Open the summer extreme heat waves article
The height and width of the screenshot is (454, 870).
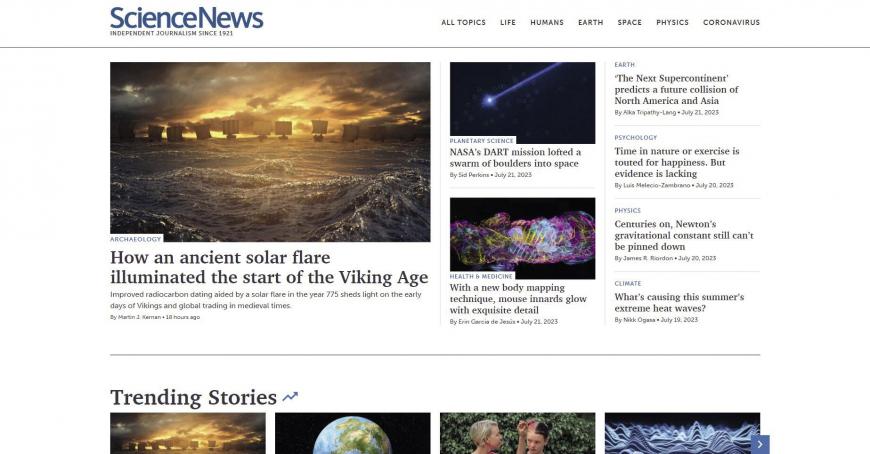[679, 302]
